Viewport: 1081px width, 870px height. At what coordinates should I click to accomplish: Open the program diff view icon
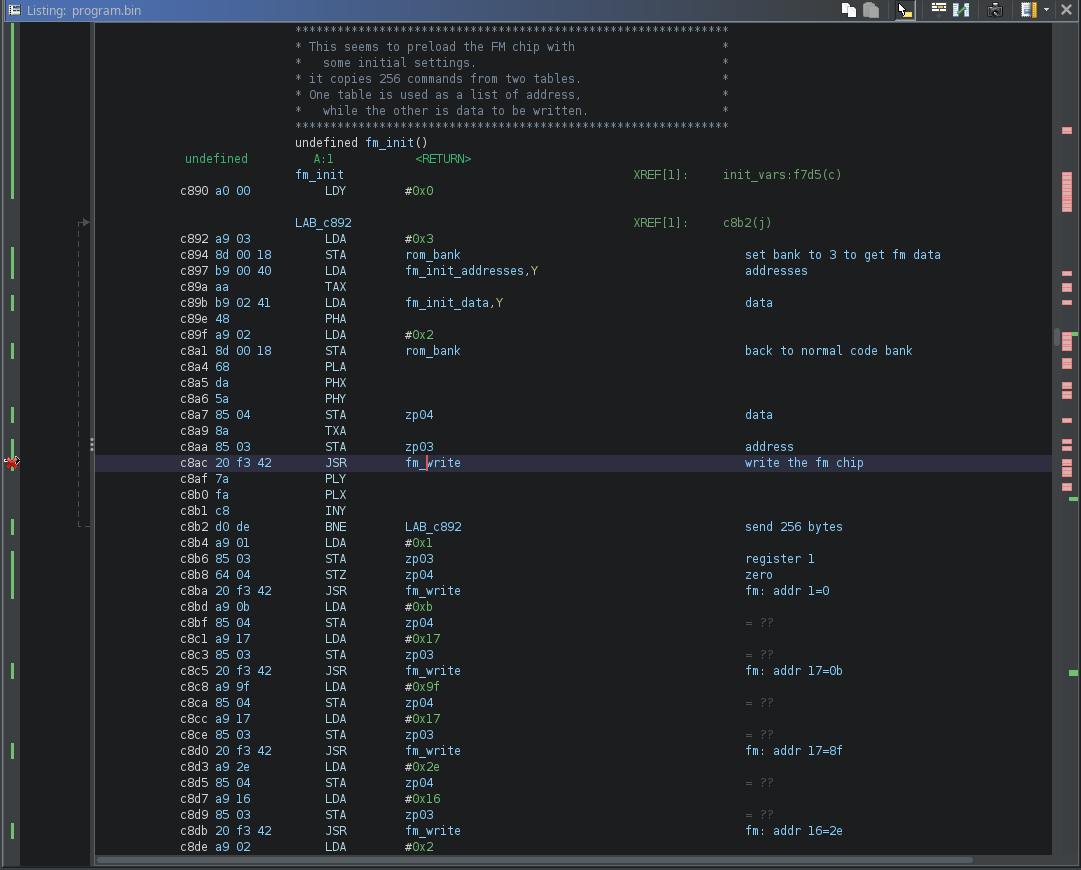click(x=961, y=10)
